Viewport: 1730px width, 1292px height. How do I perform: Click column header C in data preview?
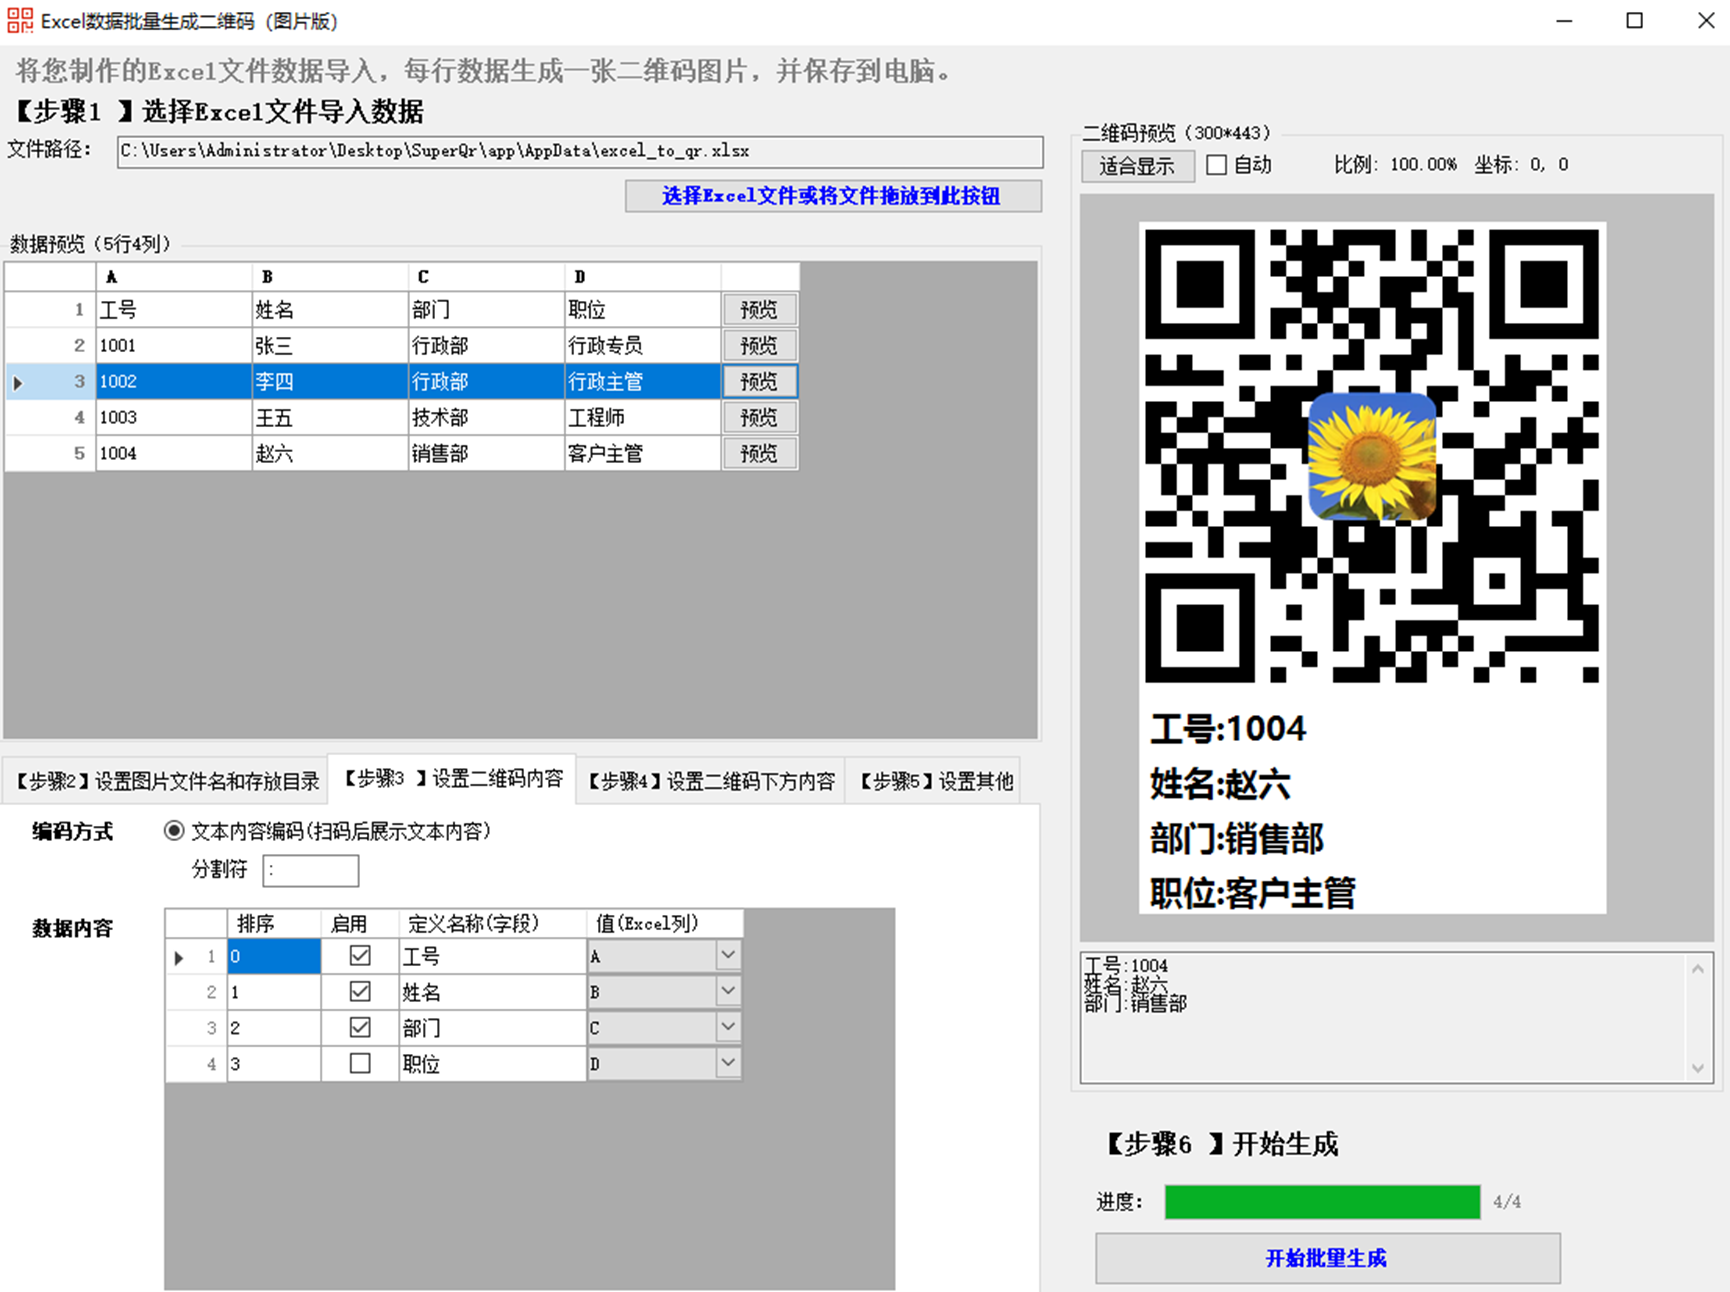[x=486, y=277]
